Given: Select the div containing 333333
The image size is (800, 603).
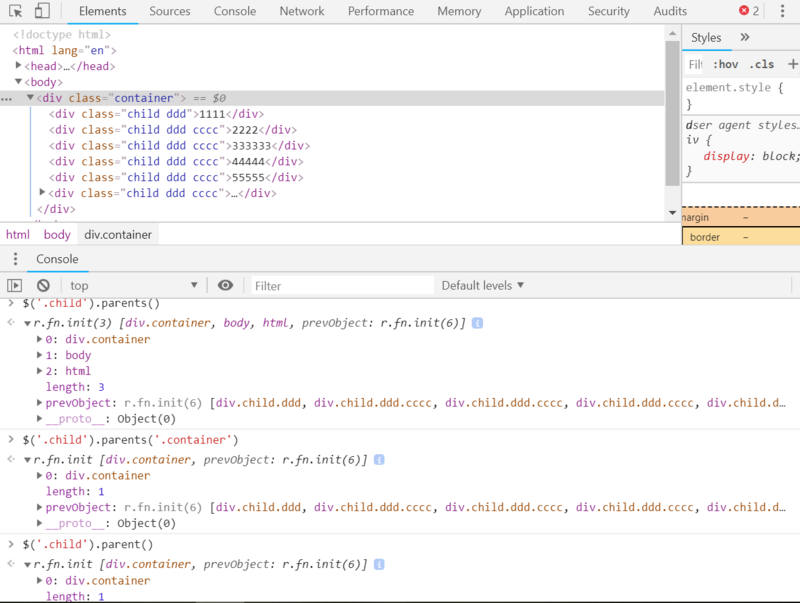Looking at the screenshot, I should click(179, 145).
